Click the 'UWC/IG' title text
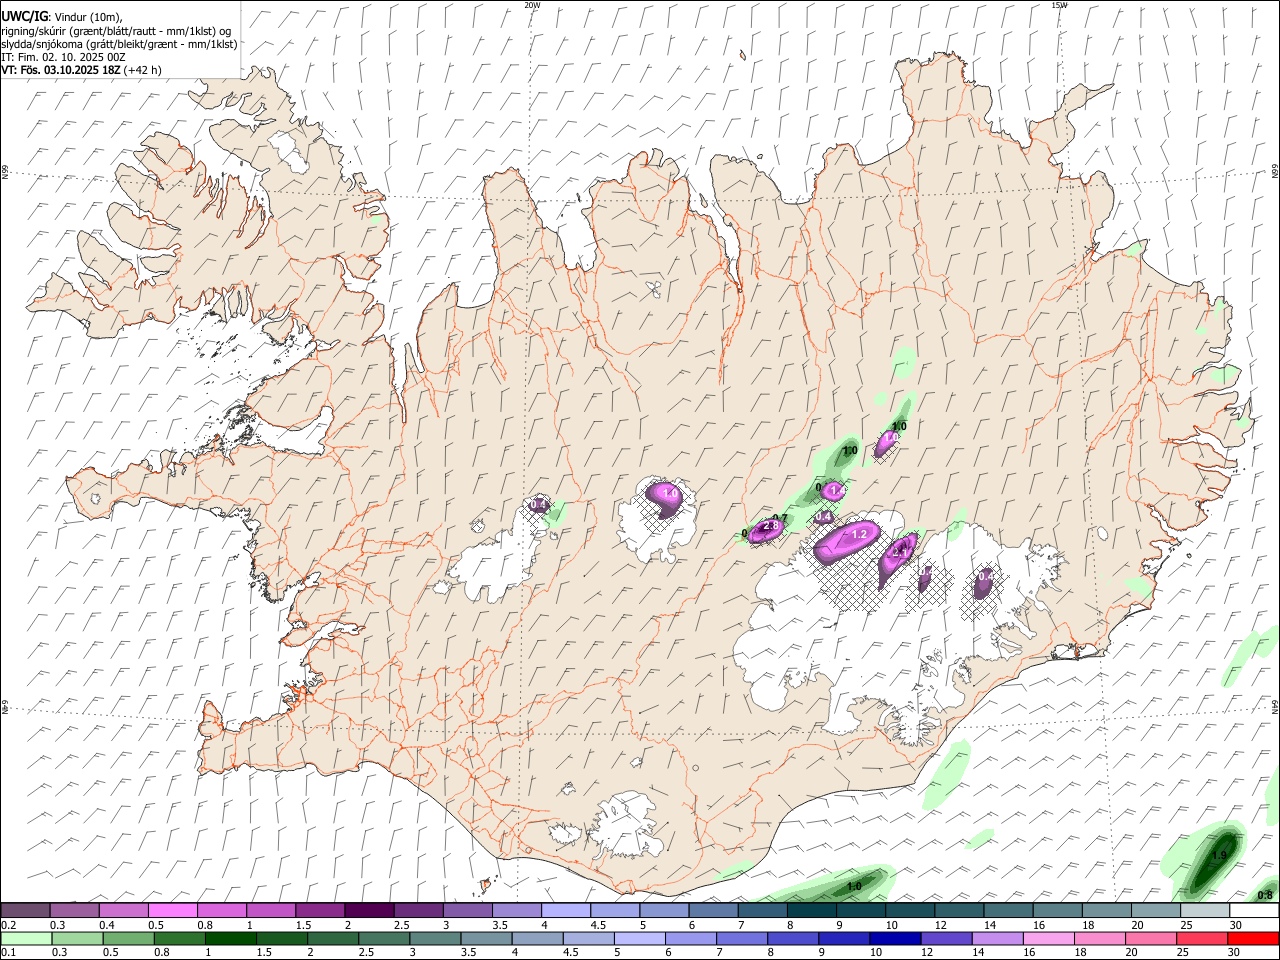Viewport: 1280px width, 960px height. pos(24,17)
